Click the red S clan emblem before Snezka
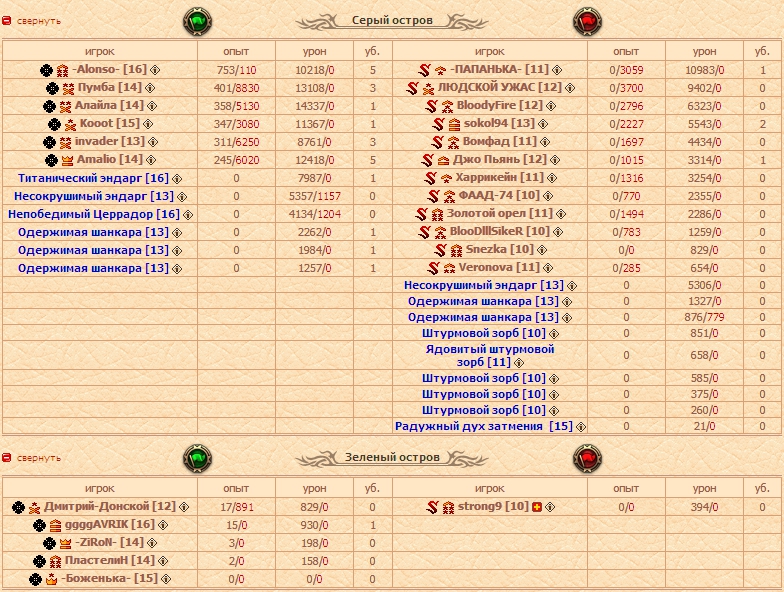The image size is (784, 592). (440, 250)
